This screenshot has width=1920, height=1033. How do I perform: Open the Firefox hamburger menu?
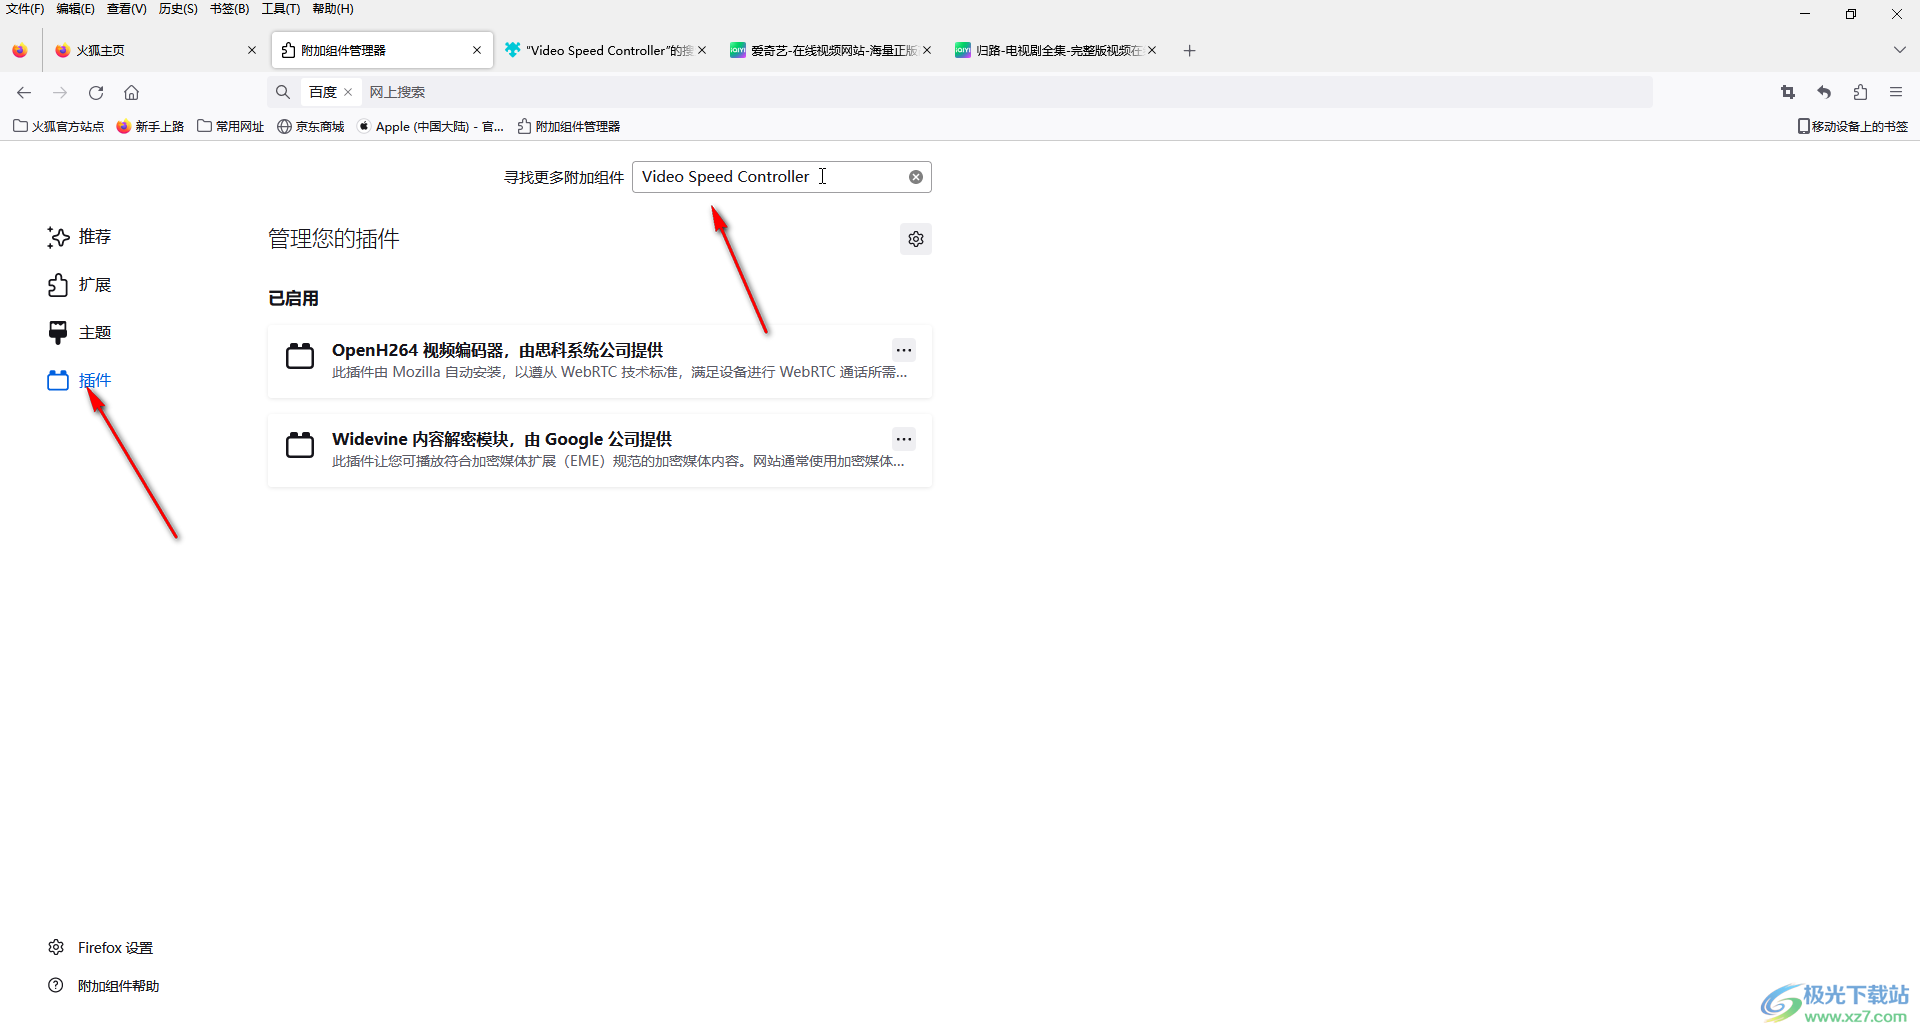(x=1896, y=92)
